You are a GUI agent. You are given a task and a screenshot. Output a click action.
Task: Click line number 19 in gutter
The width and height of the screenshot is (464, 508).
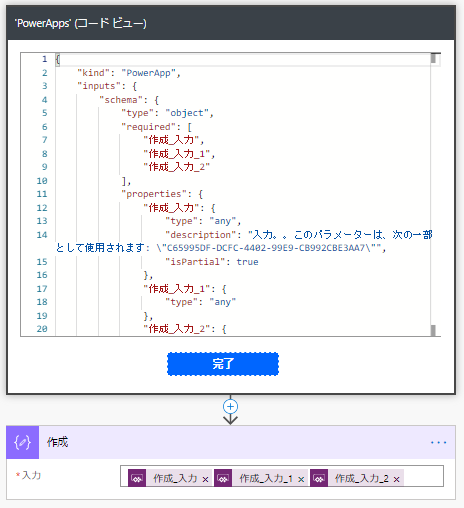[x=42, y=316]
